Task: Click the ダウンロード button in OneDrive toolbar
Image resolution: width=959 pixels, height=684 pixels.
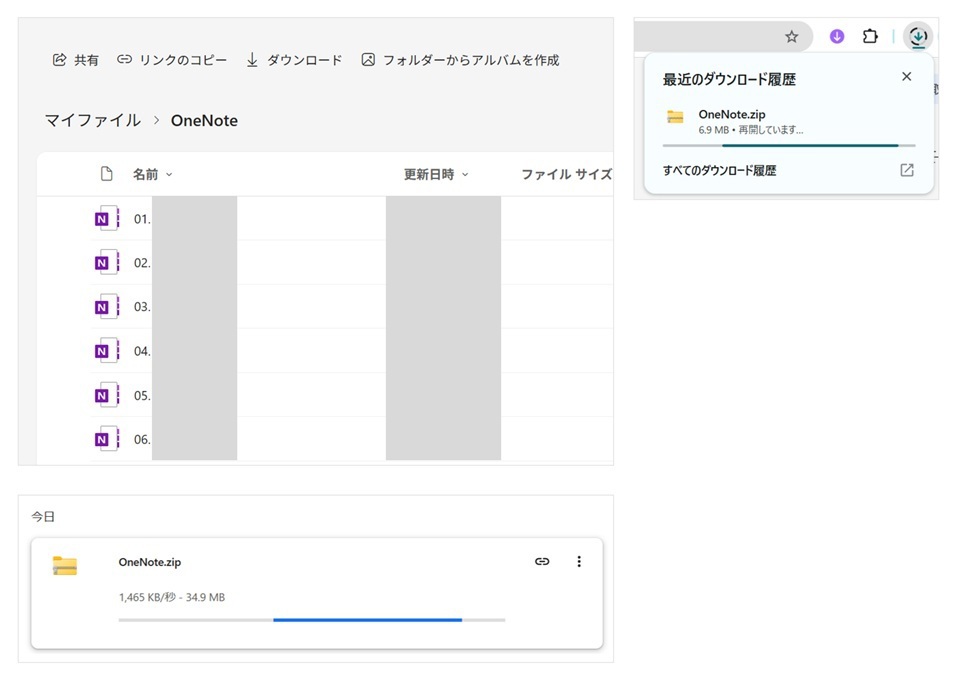Action: pos(294,60)
